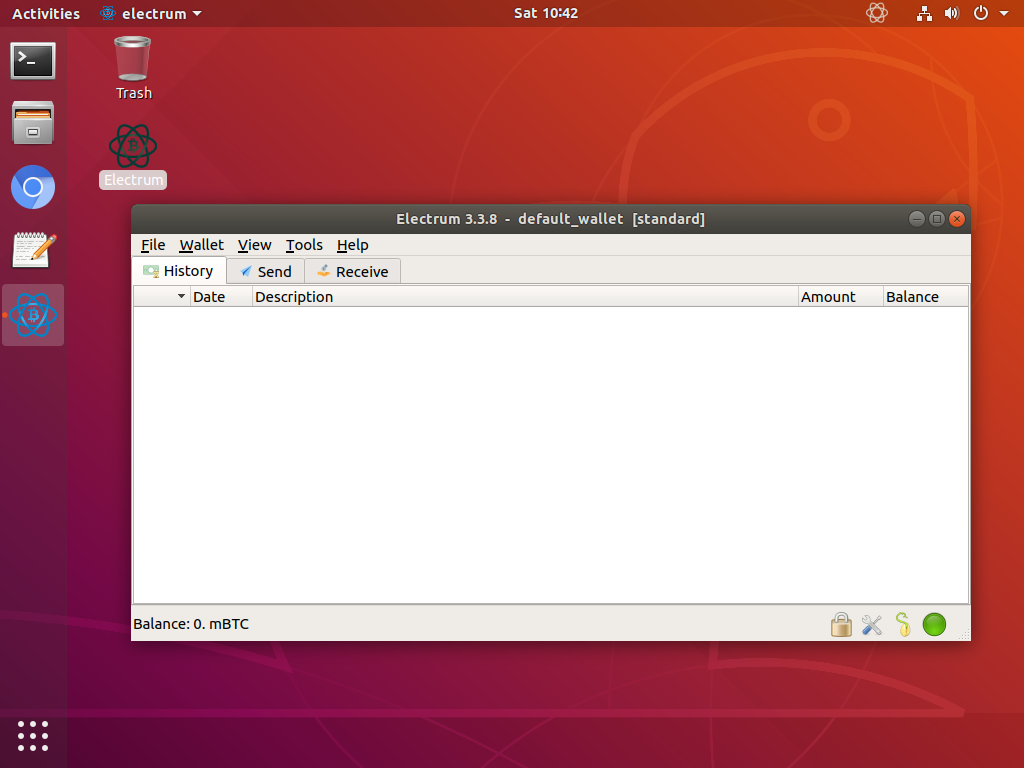Click the Balance column header
Image resolution: width=1024 pixels, height=768 pixels.
pos(925,296)
